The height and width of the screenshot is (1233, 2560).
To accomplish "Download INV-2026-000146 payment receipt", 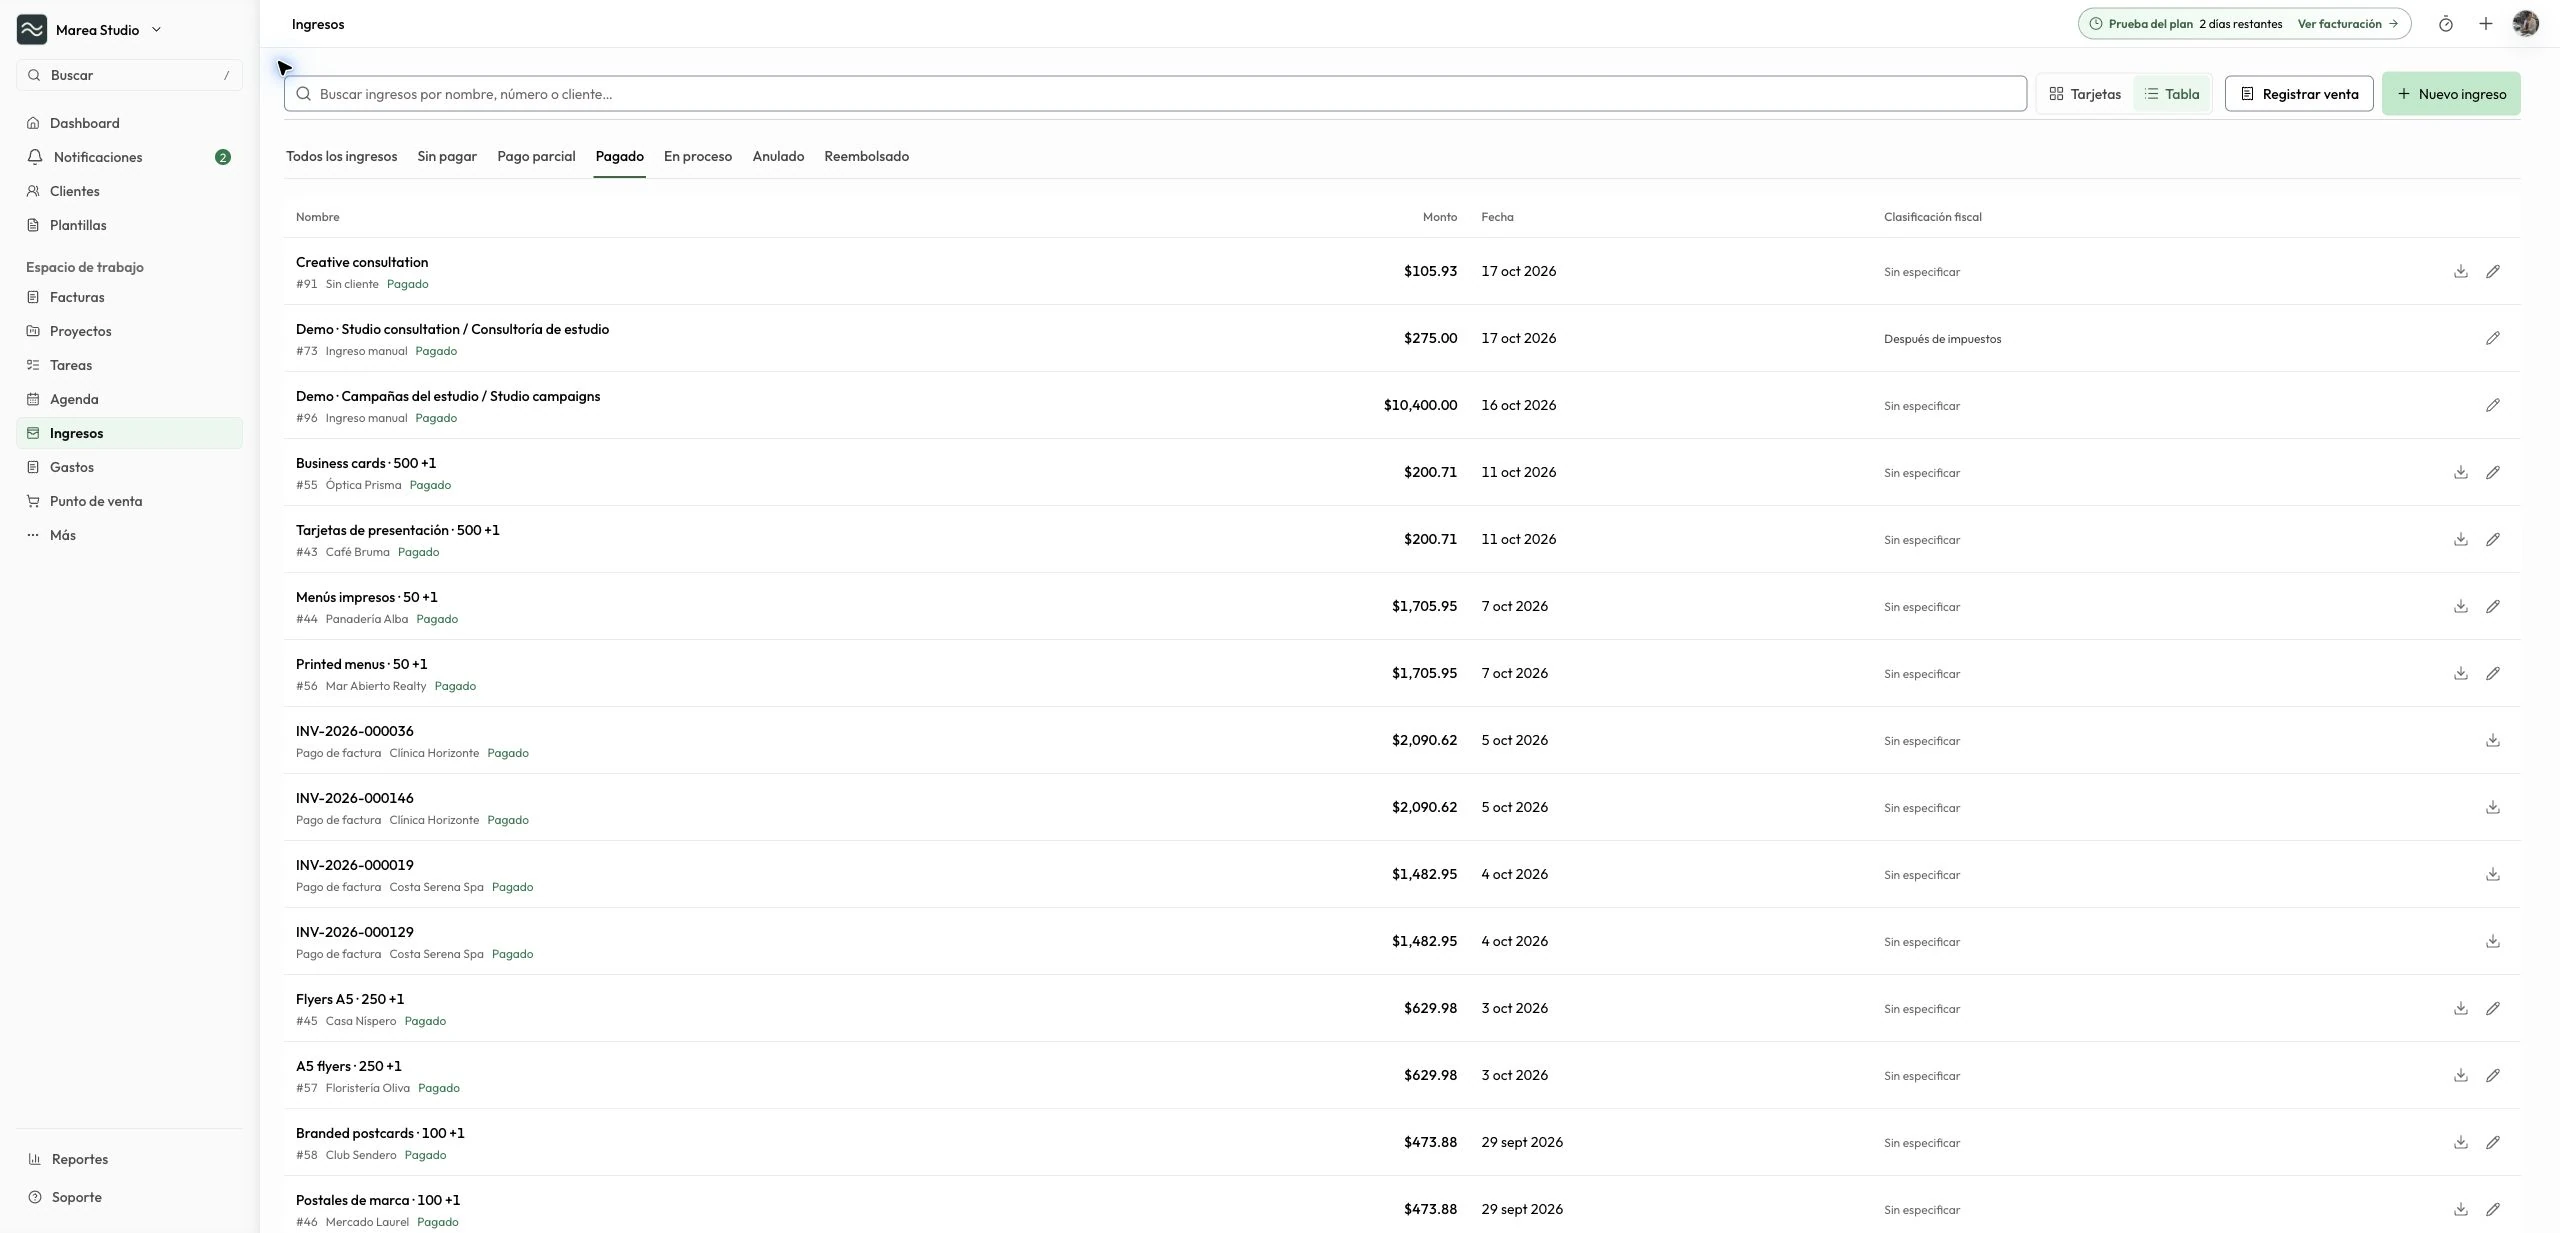I will (2493, 808).
